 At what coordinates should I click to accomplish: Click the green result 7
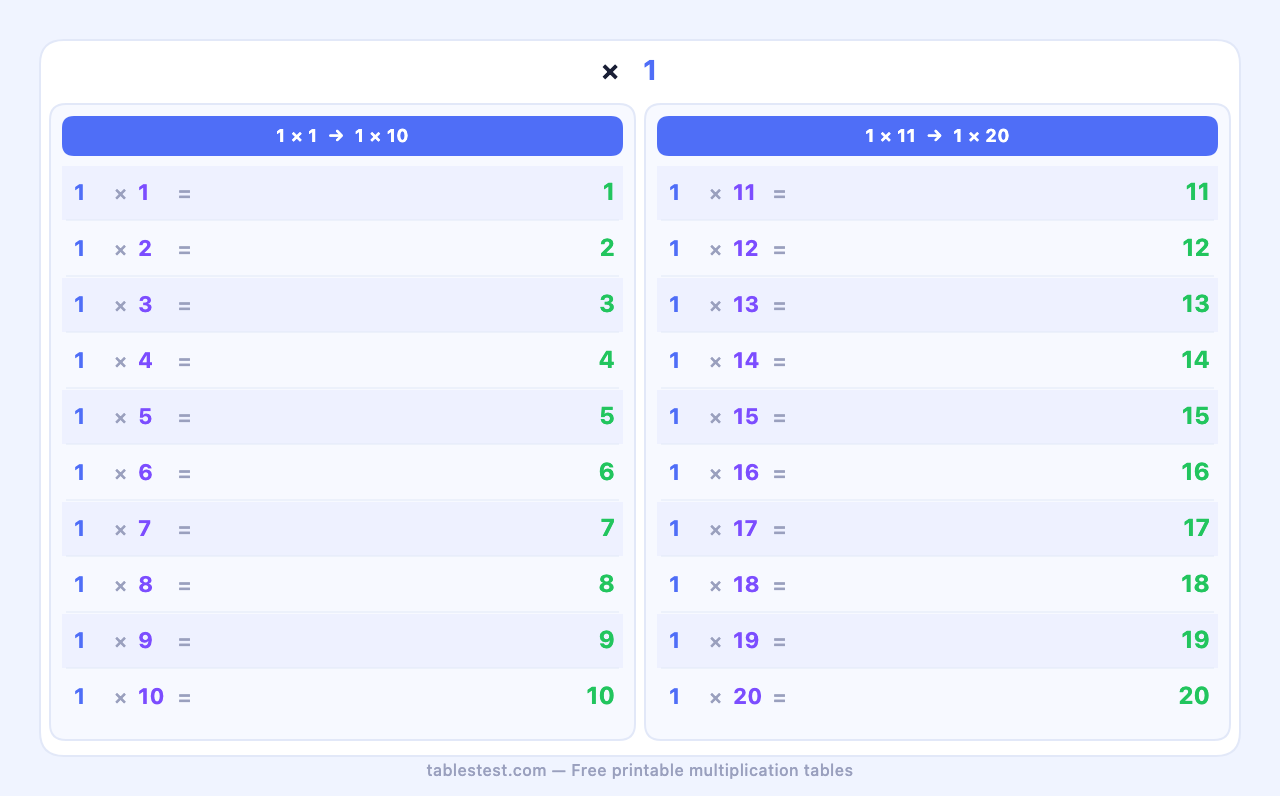[x=607, y=528]
